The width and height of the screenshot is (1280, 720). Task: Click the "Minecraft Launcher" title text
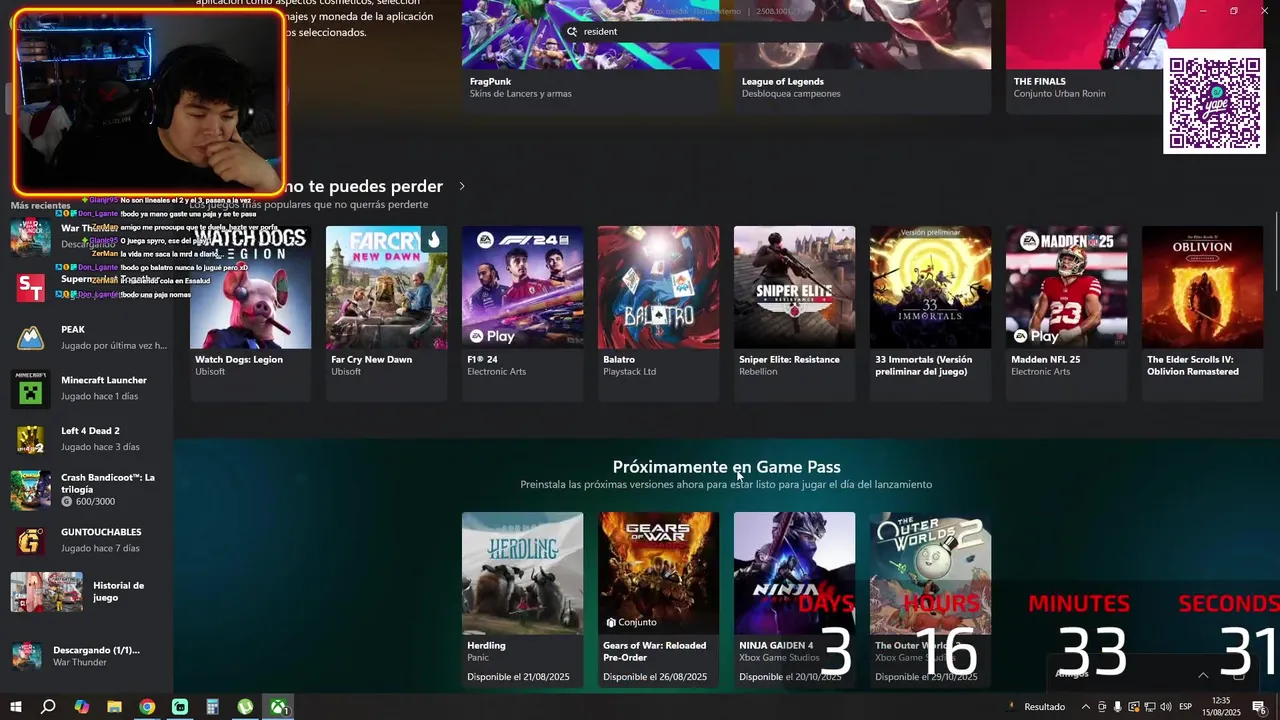click(x=104, y=381)
